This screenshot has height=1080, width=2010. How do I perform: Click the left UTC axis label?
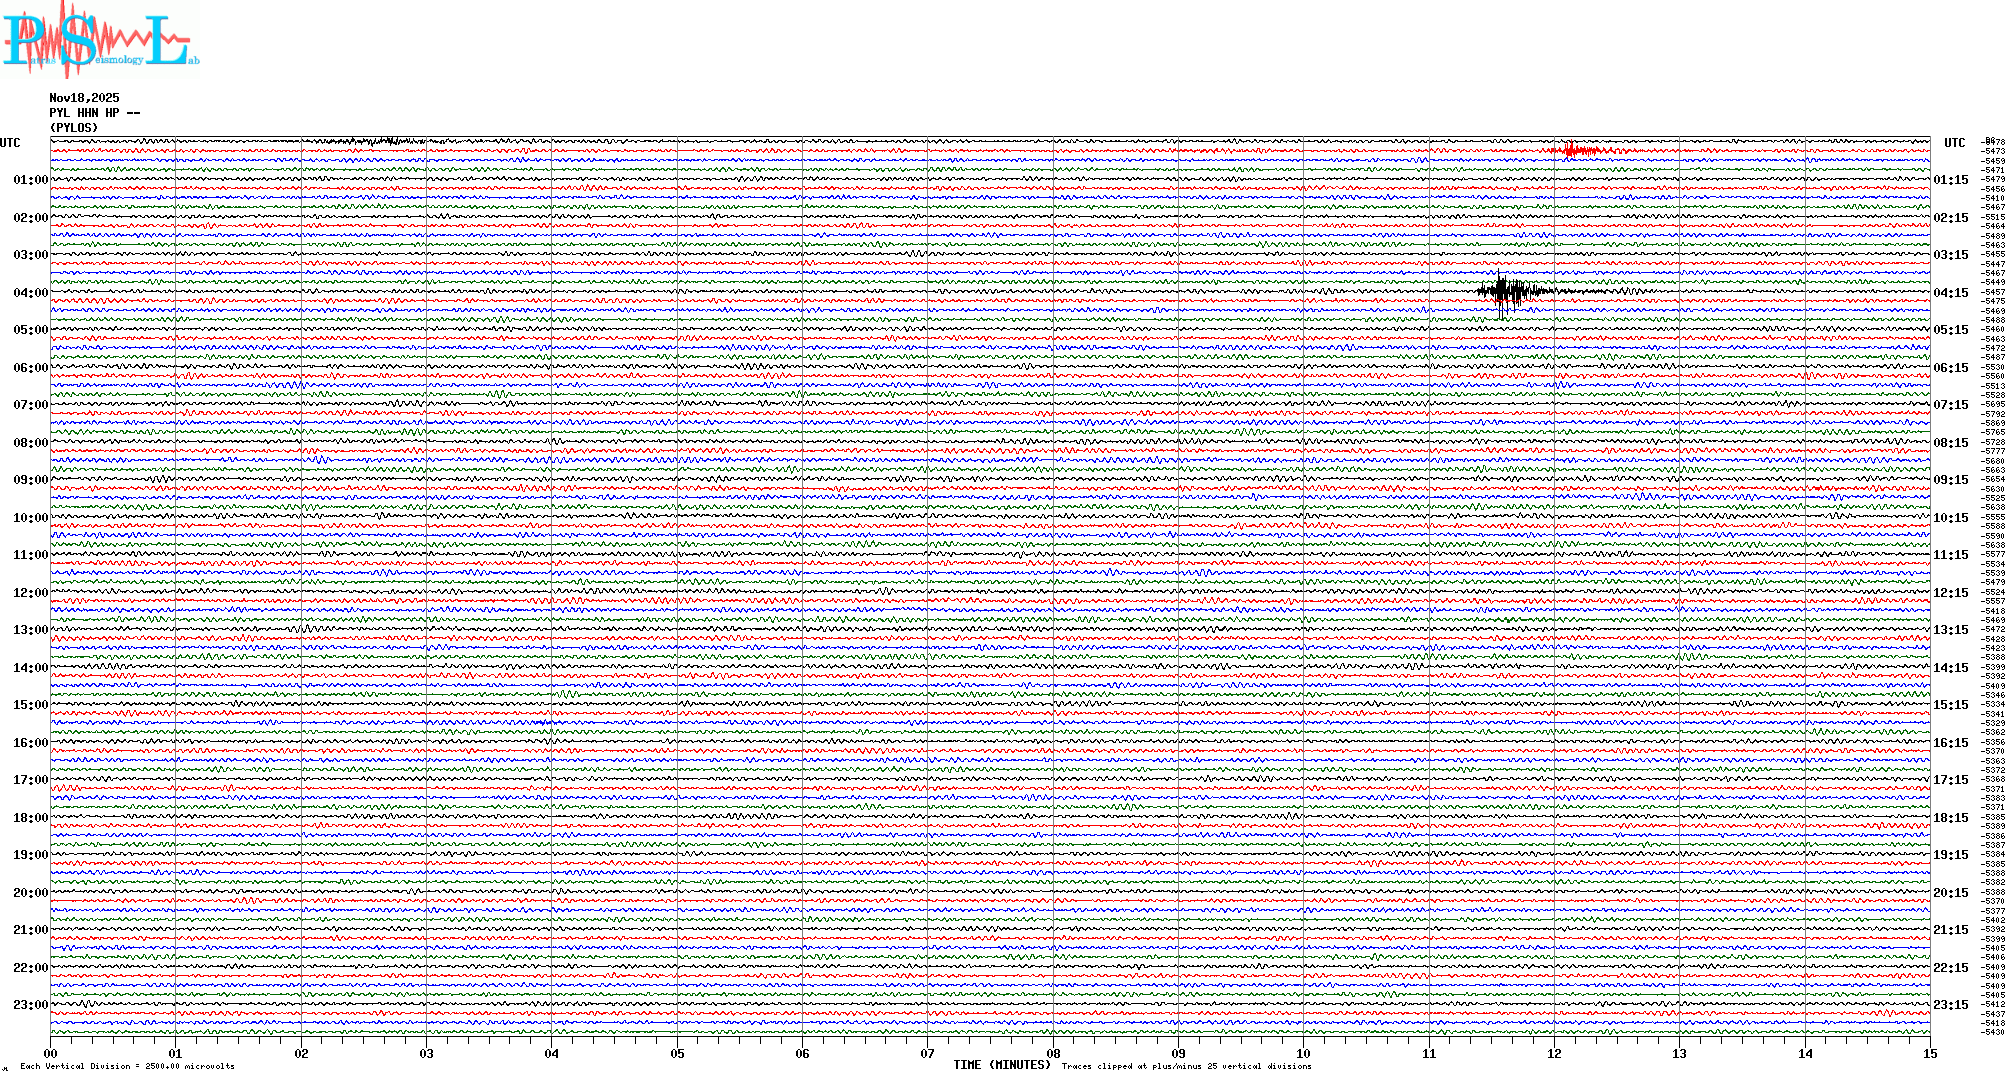click(10, 143)
